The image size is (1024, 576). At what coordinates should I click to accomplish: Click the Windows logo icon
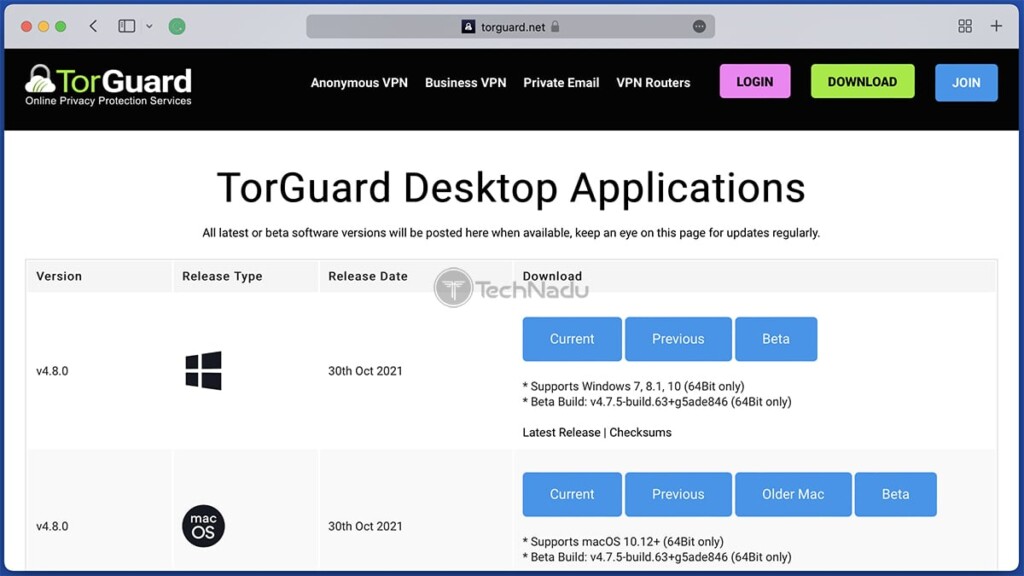coord(203,370)
